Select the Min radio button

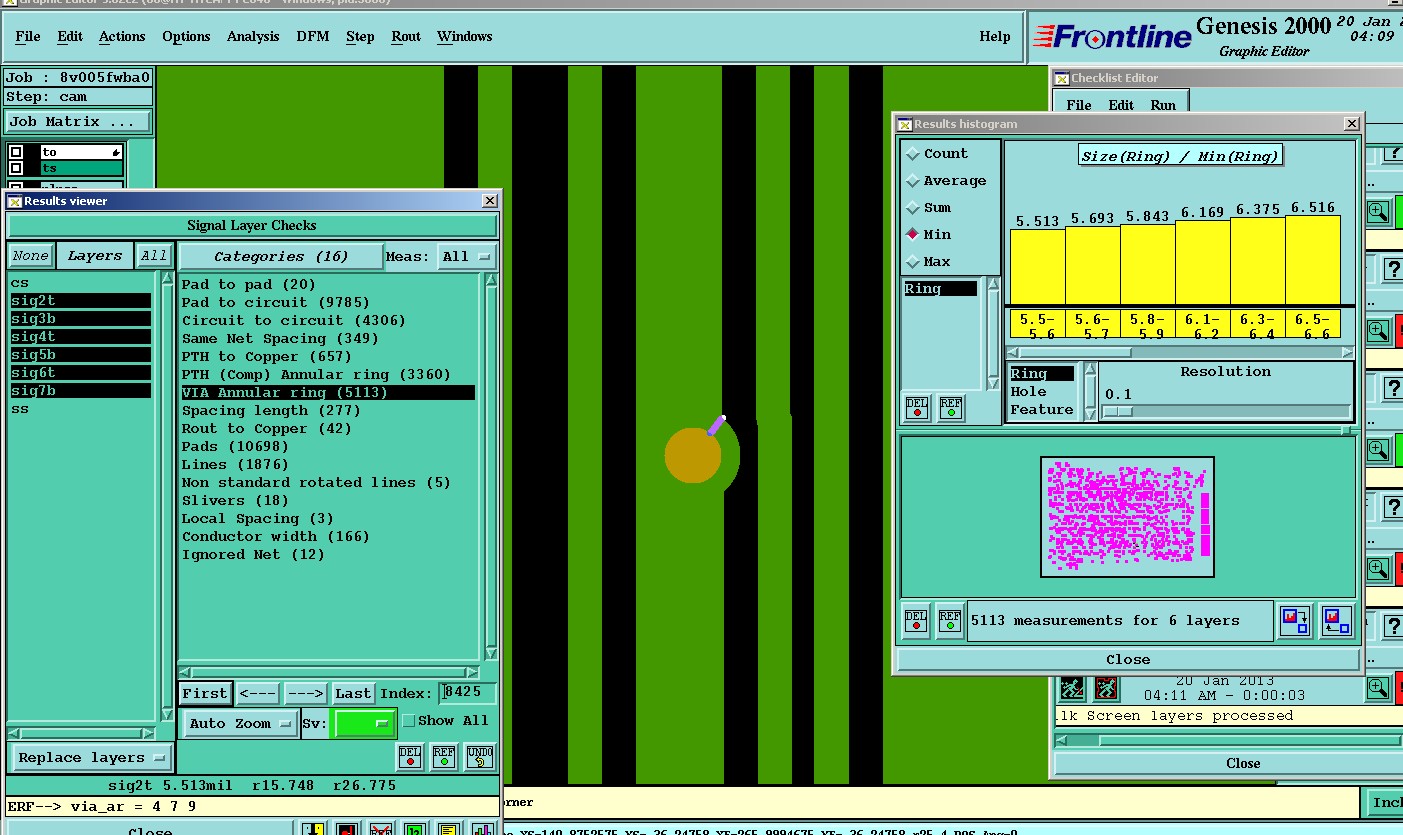point(913,235)
